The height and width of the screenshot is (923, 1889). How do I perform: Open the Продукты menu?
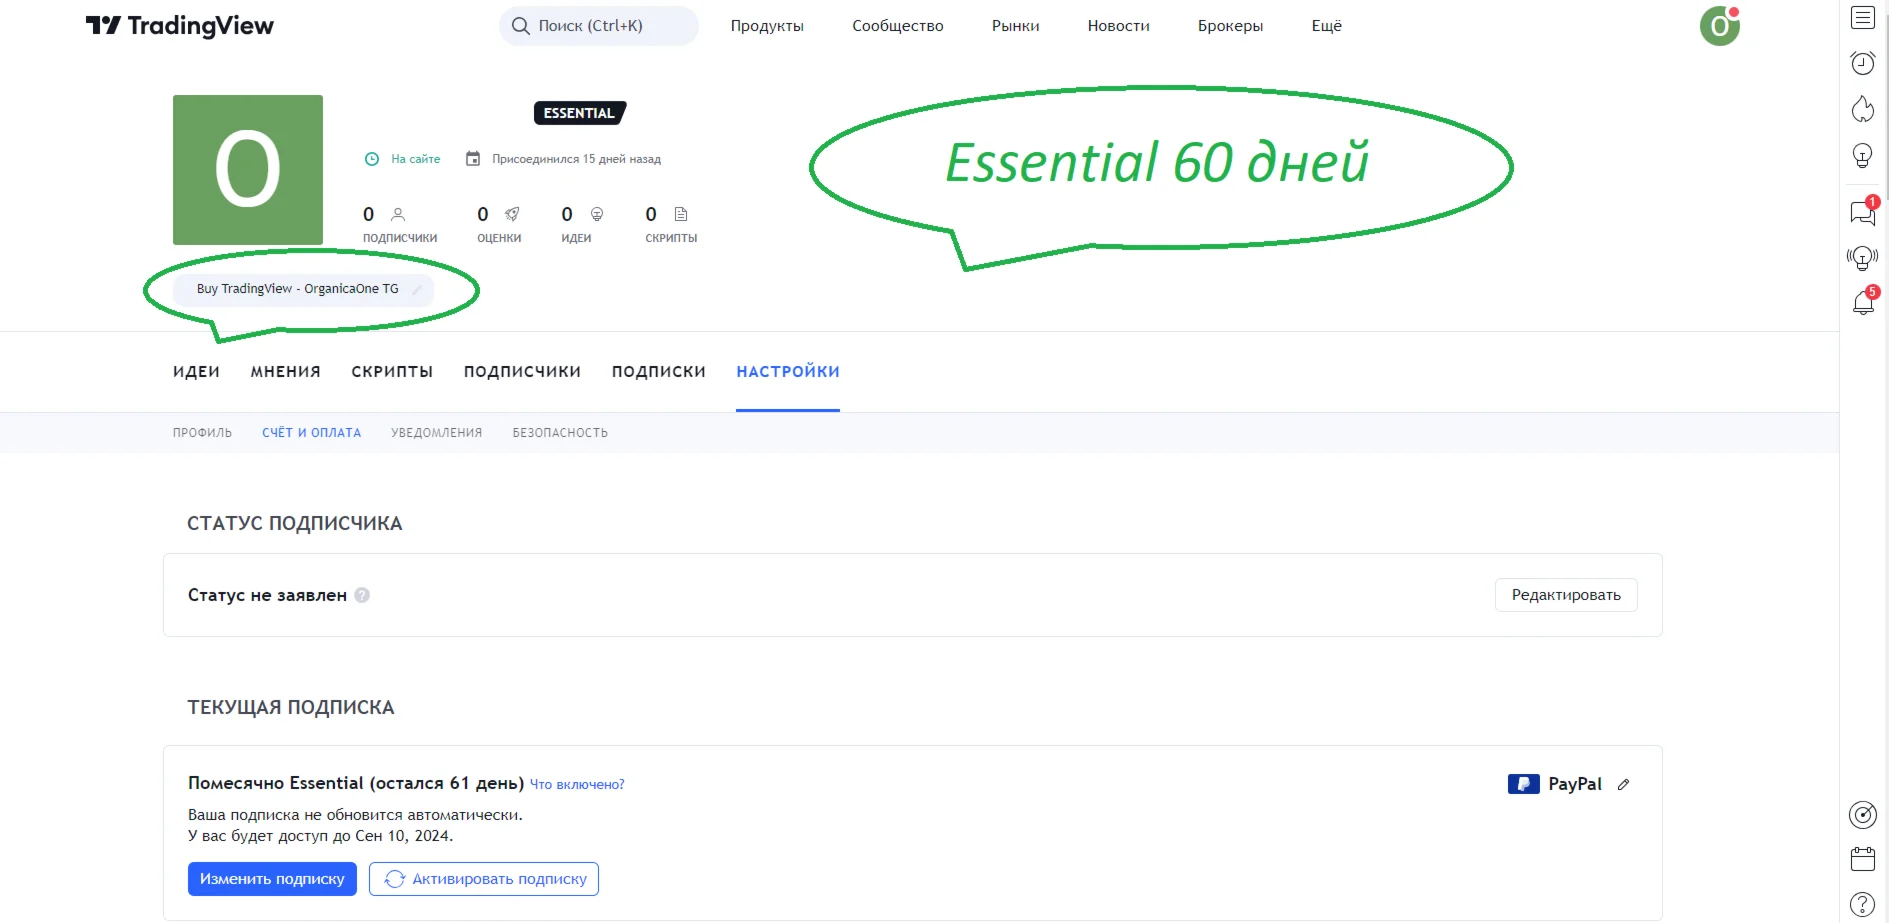[767, 26]
